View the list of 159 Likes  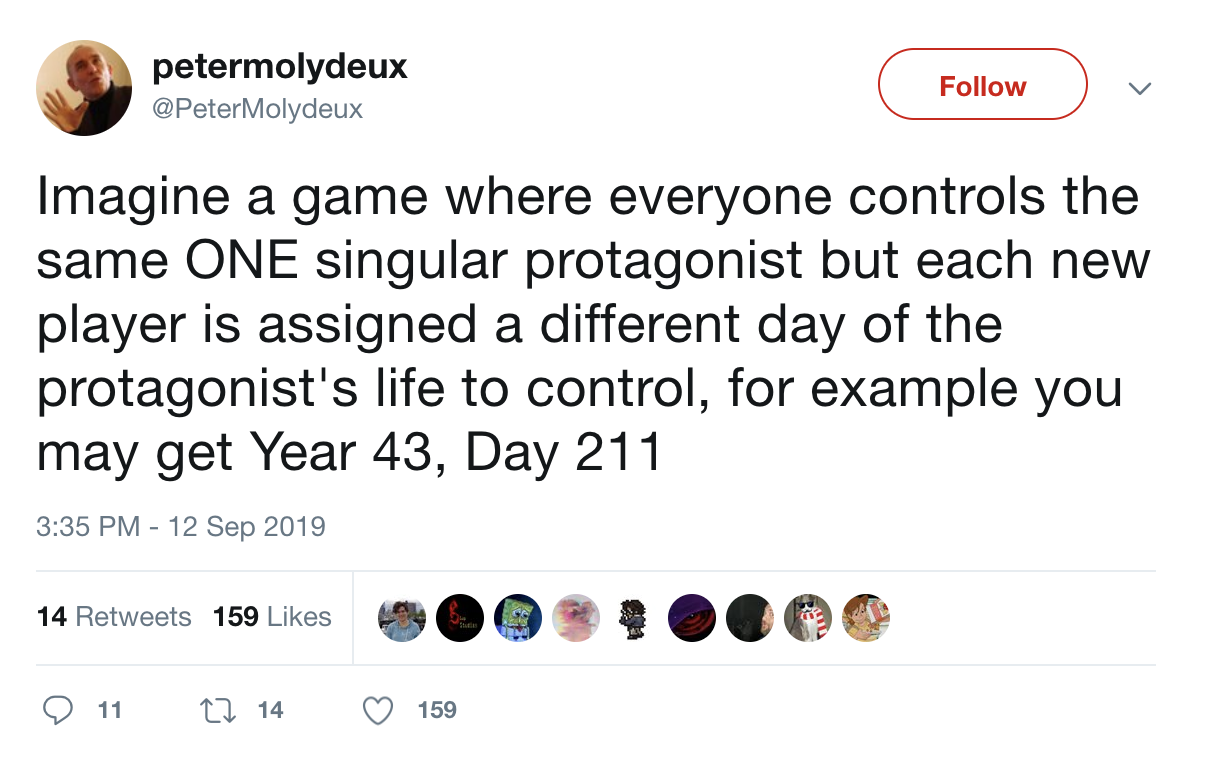coord(272,617)
